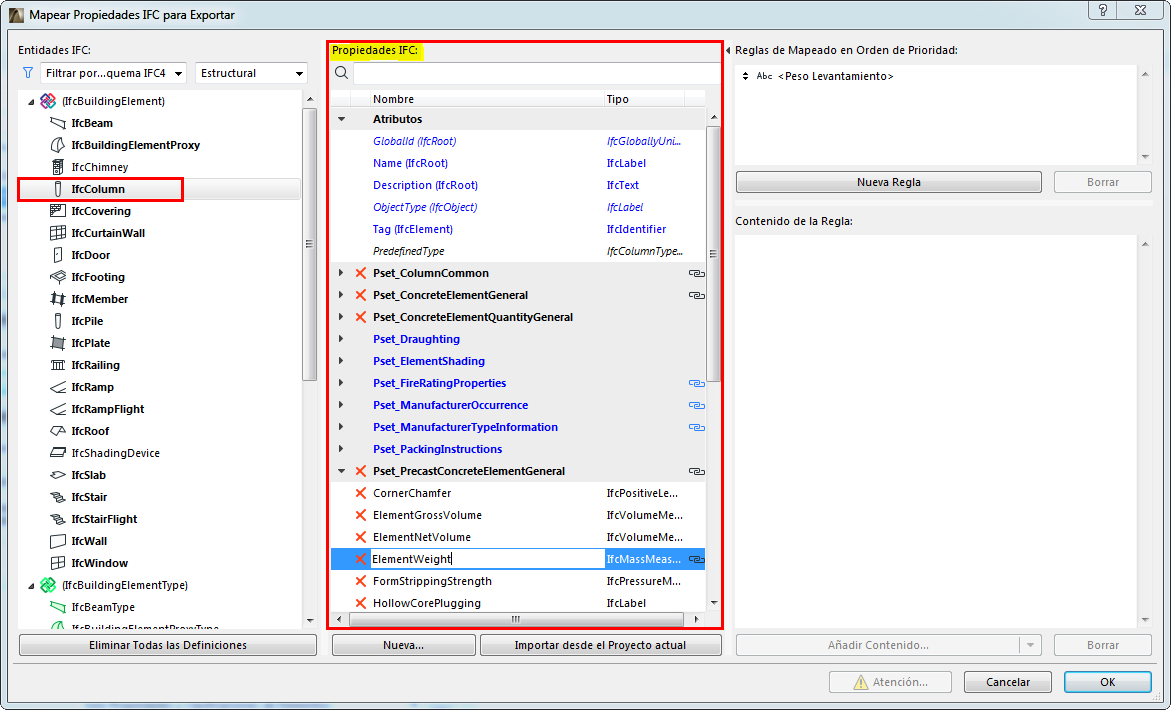Viewport: 1171px width, 710px height.
Task: Click Importar desde el Proyecto actual
Action: tap(600, 645)
